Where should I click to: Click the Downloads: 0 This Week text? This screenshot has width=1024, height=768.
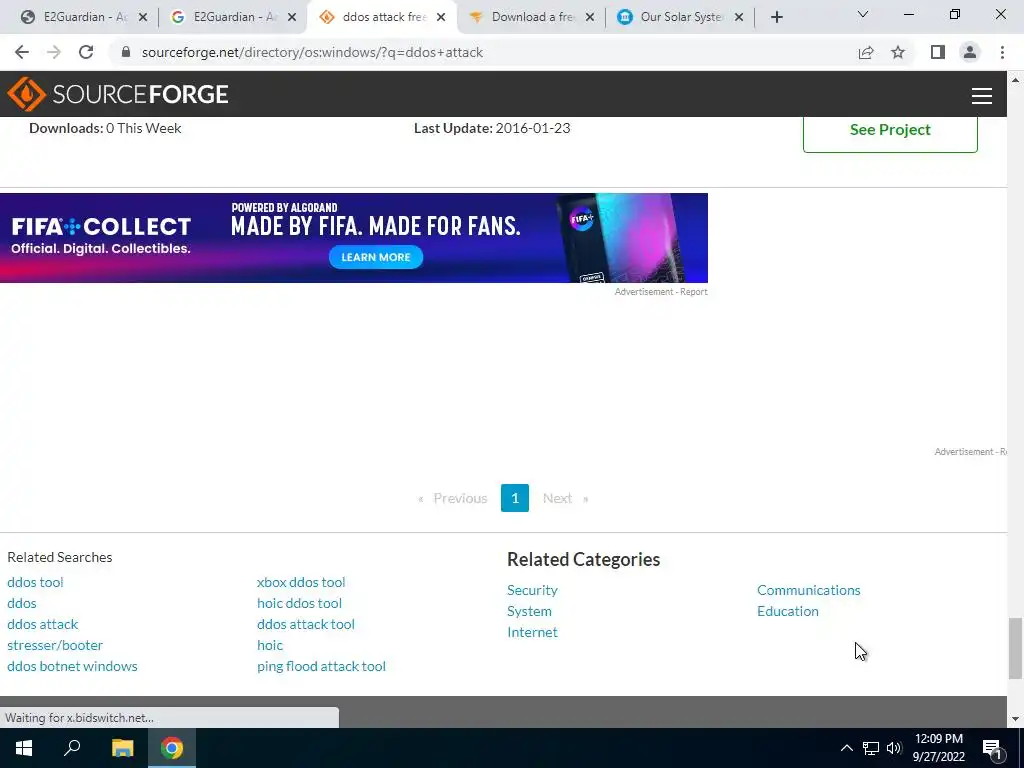tap(105, 128)
